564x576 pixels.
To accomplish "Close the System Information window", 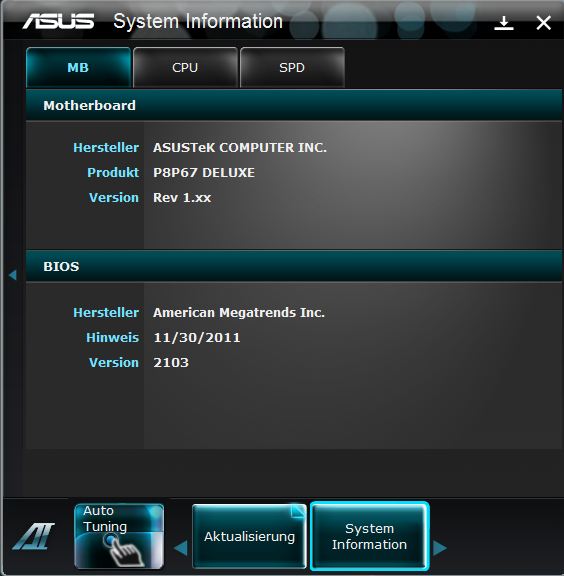I will (543, 23).
